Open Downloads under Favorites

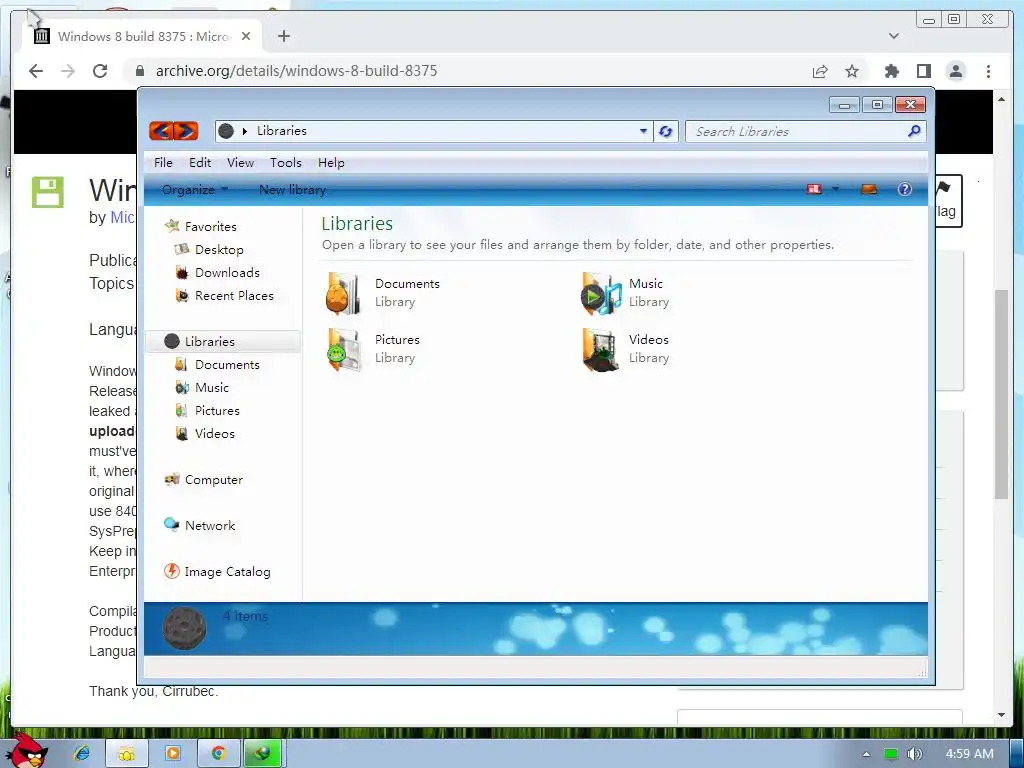tap(218, 272)
